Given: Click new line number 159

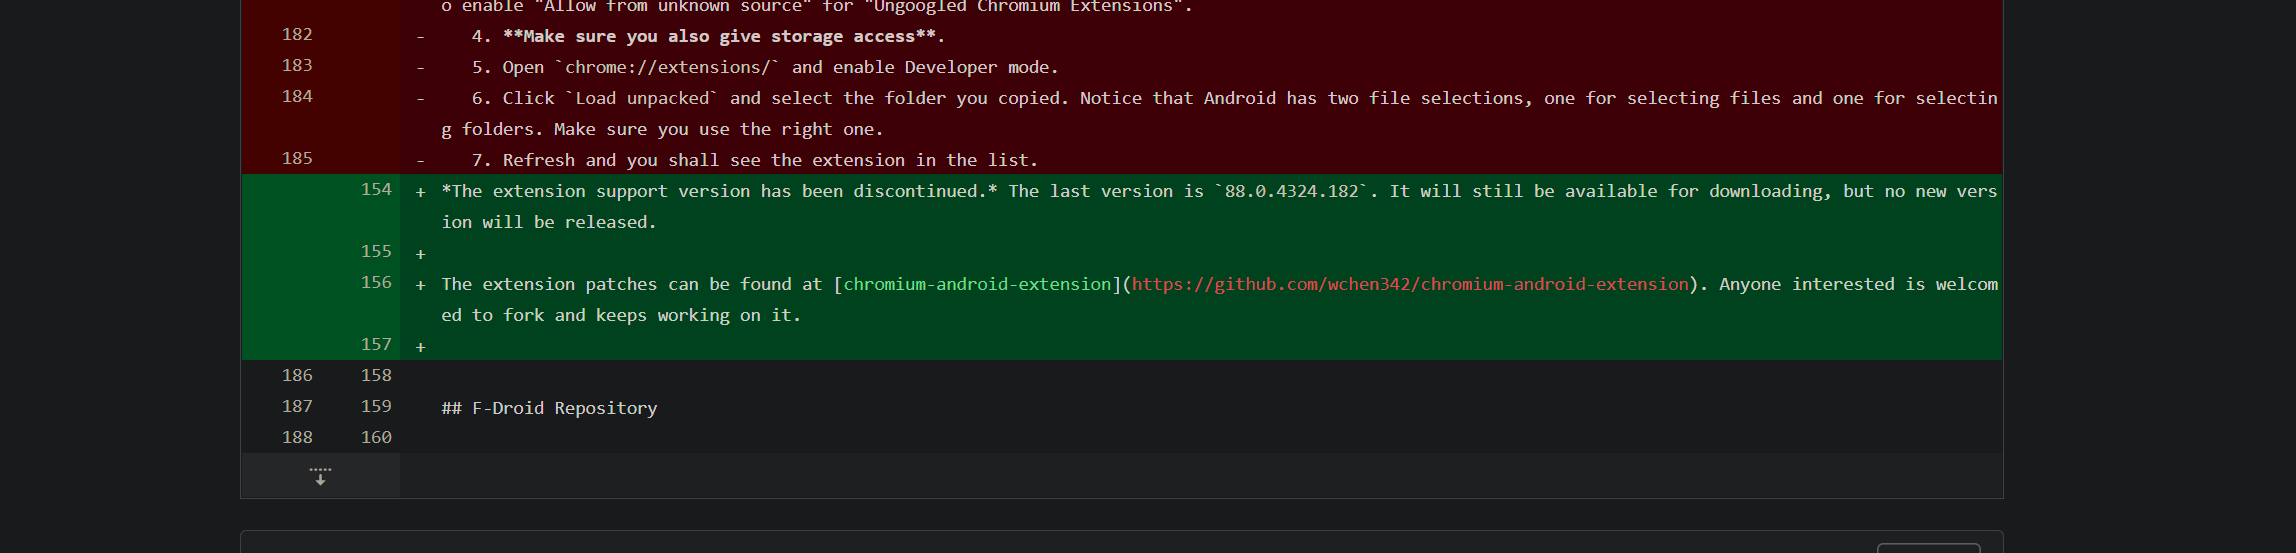Looking at the screenshot, I should 376,407.
